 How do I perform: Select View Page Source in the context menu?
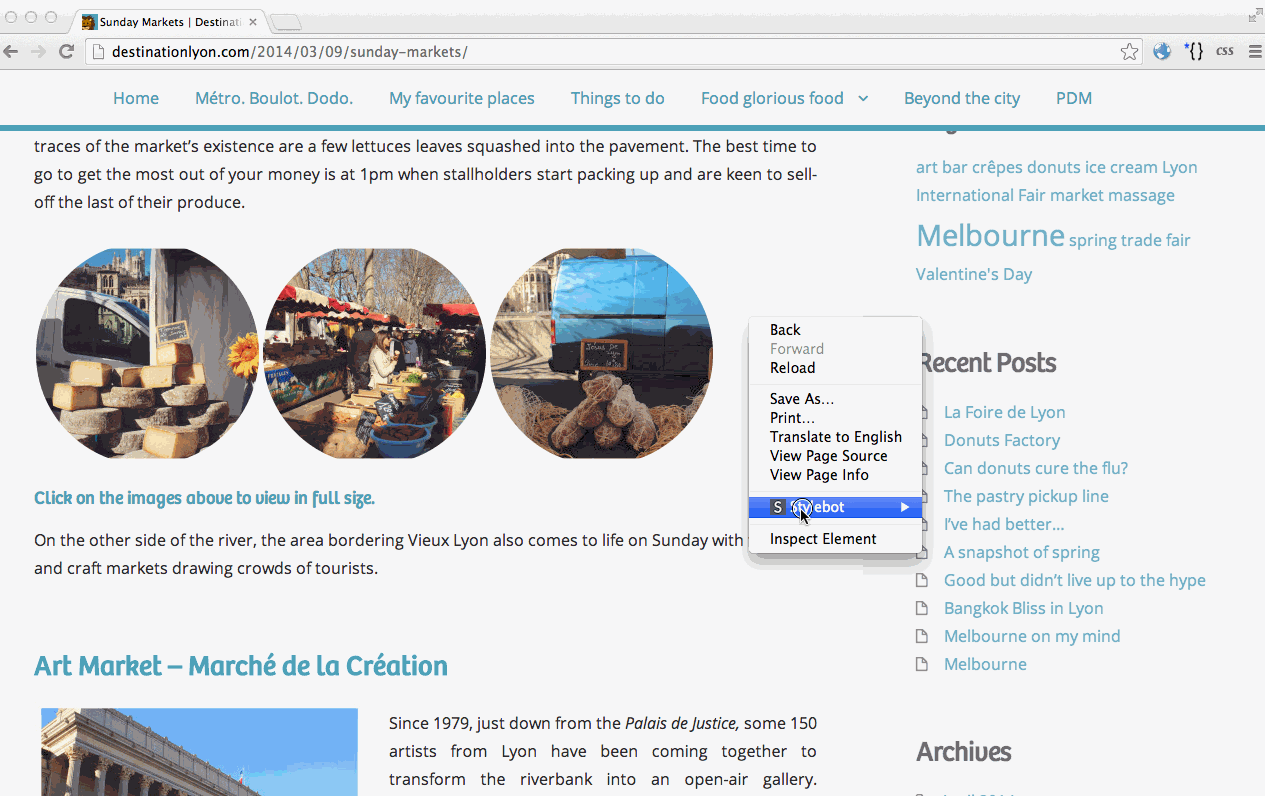[x=828, y=456]
